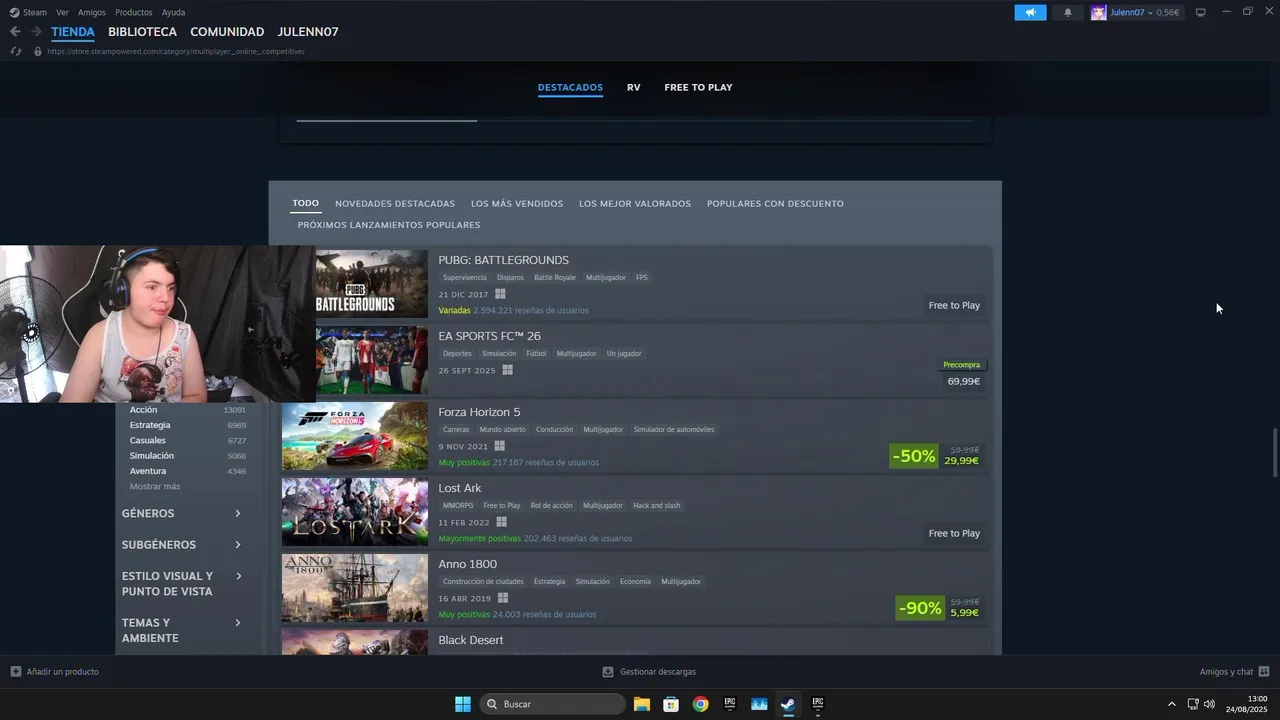Filter by the Aventura tag
This screenshot has width=1280, height=720.
coord(148,471)
